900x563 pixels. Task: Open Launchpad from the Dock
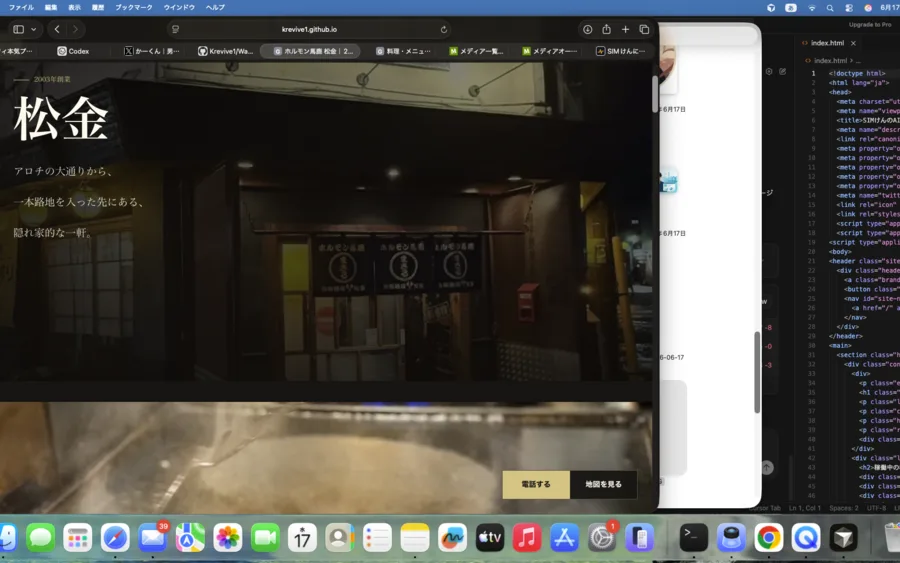(x=77, y=538)
